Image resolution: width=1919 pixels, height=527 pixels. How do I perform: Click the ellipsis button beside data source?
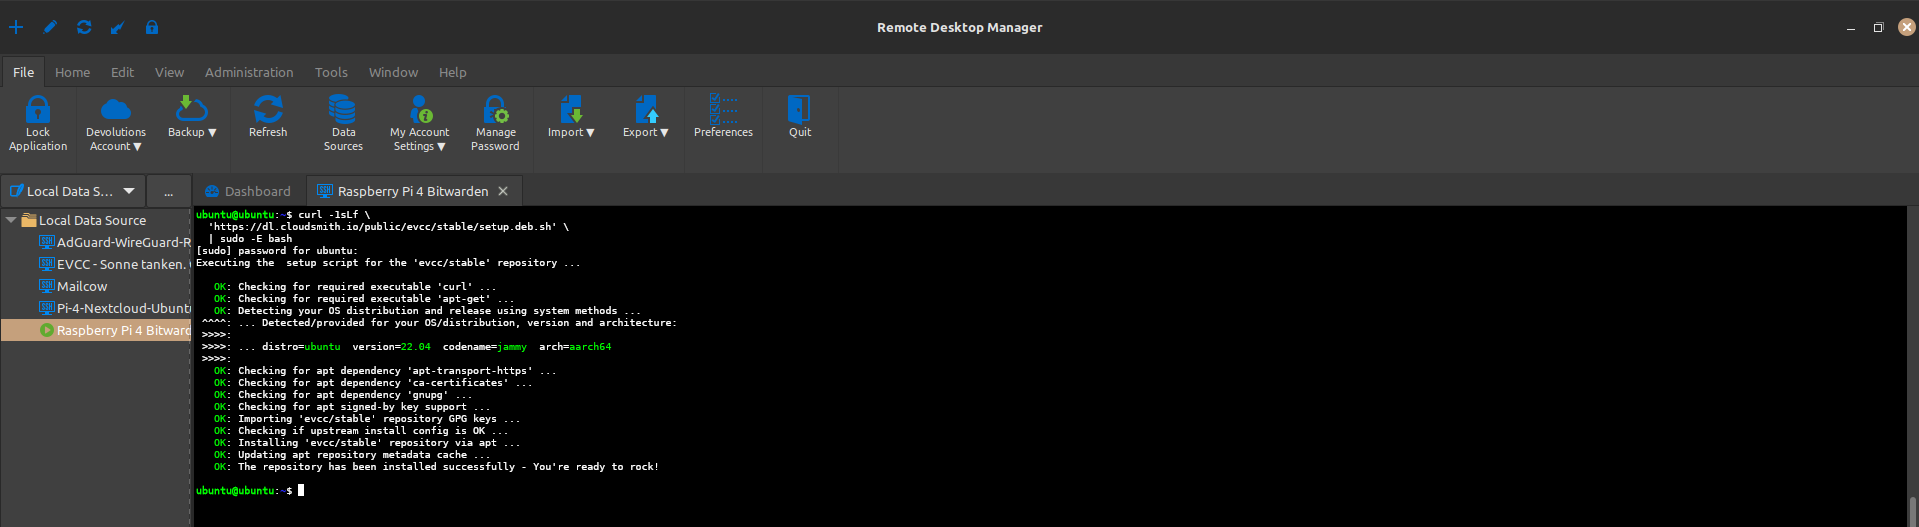pyautogui.click(x=168, y=192)
